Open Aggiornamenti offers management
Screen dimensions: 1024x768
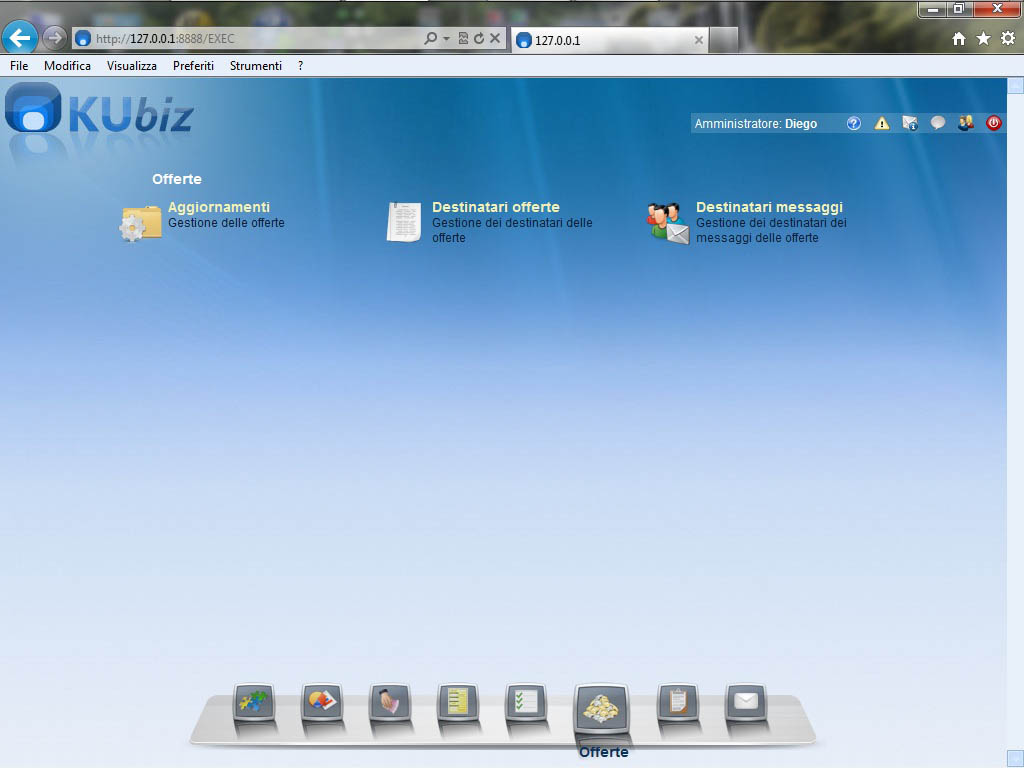(x=218, y=208)
